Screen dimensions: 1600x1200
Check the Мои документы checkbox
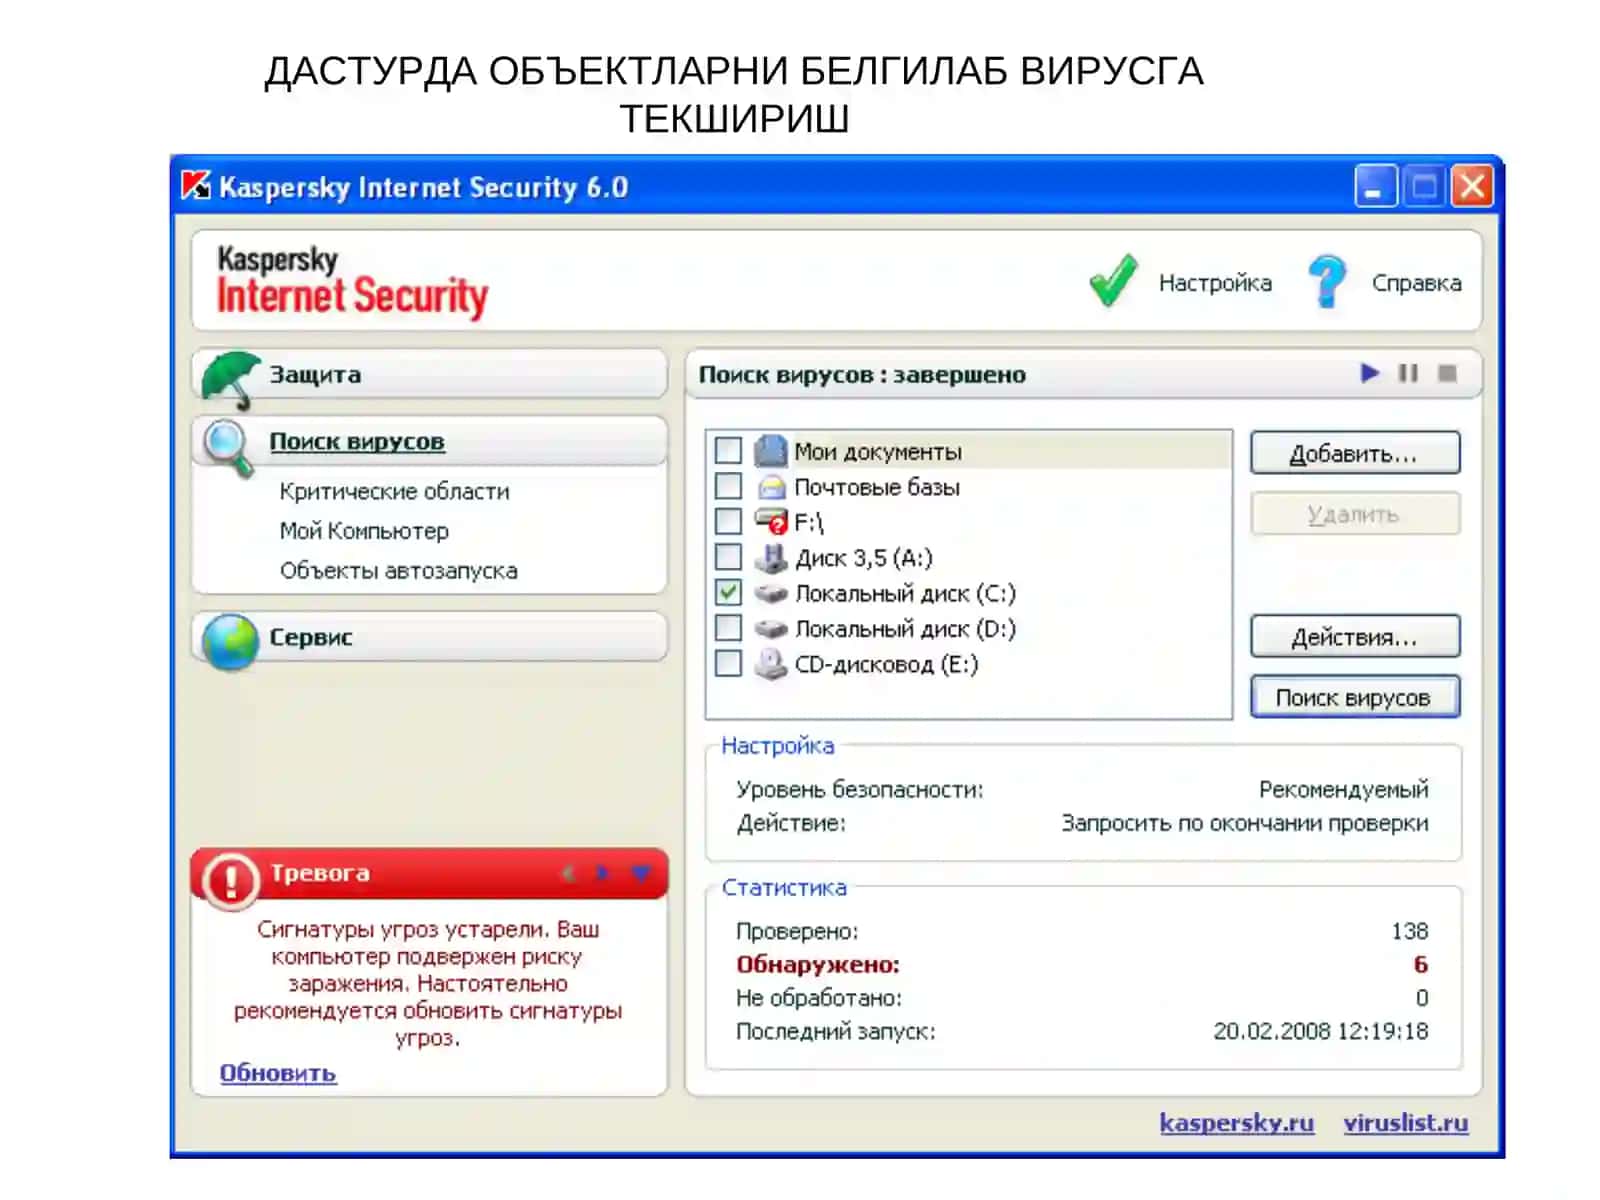click(728, 450)
